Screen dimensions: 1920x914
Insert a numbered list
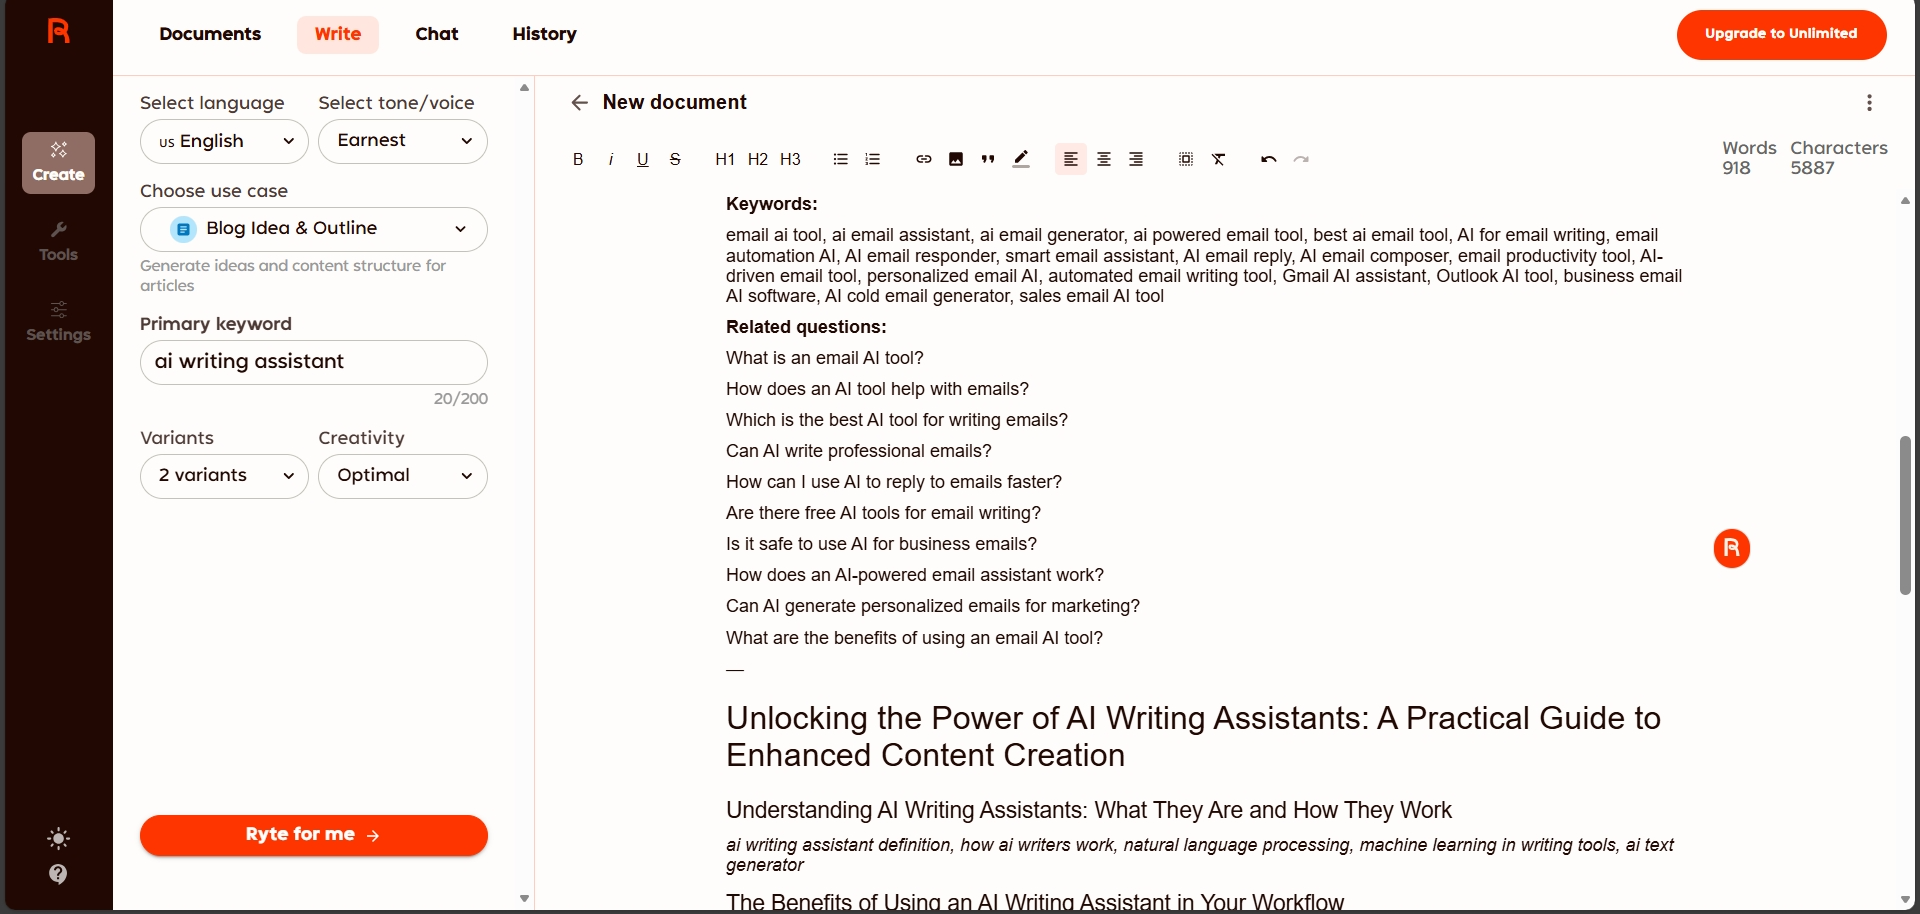pyautogui.click(x=873, y=160)
